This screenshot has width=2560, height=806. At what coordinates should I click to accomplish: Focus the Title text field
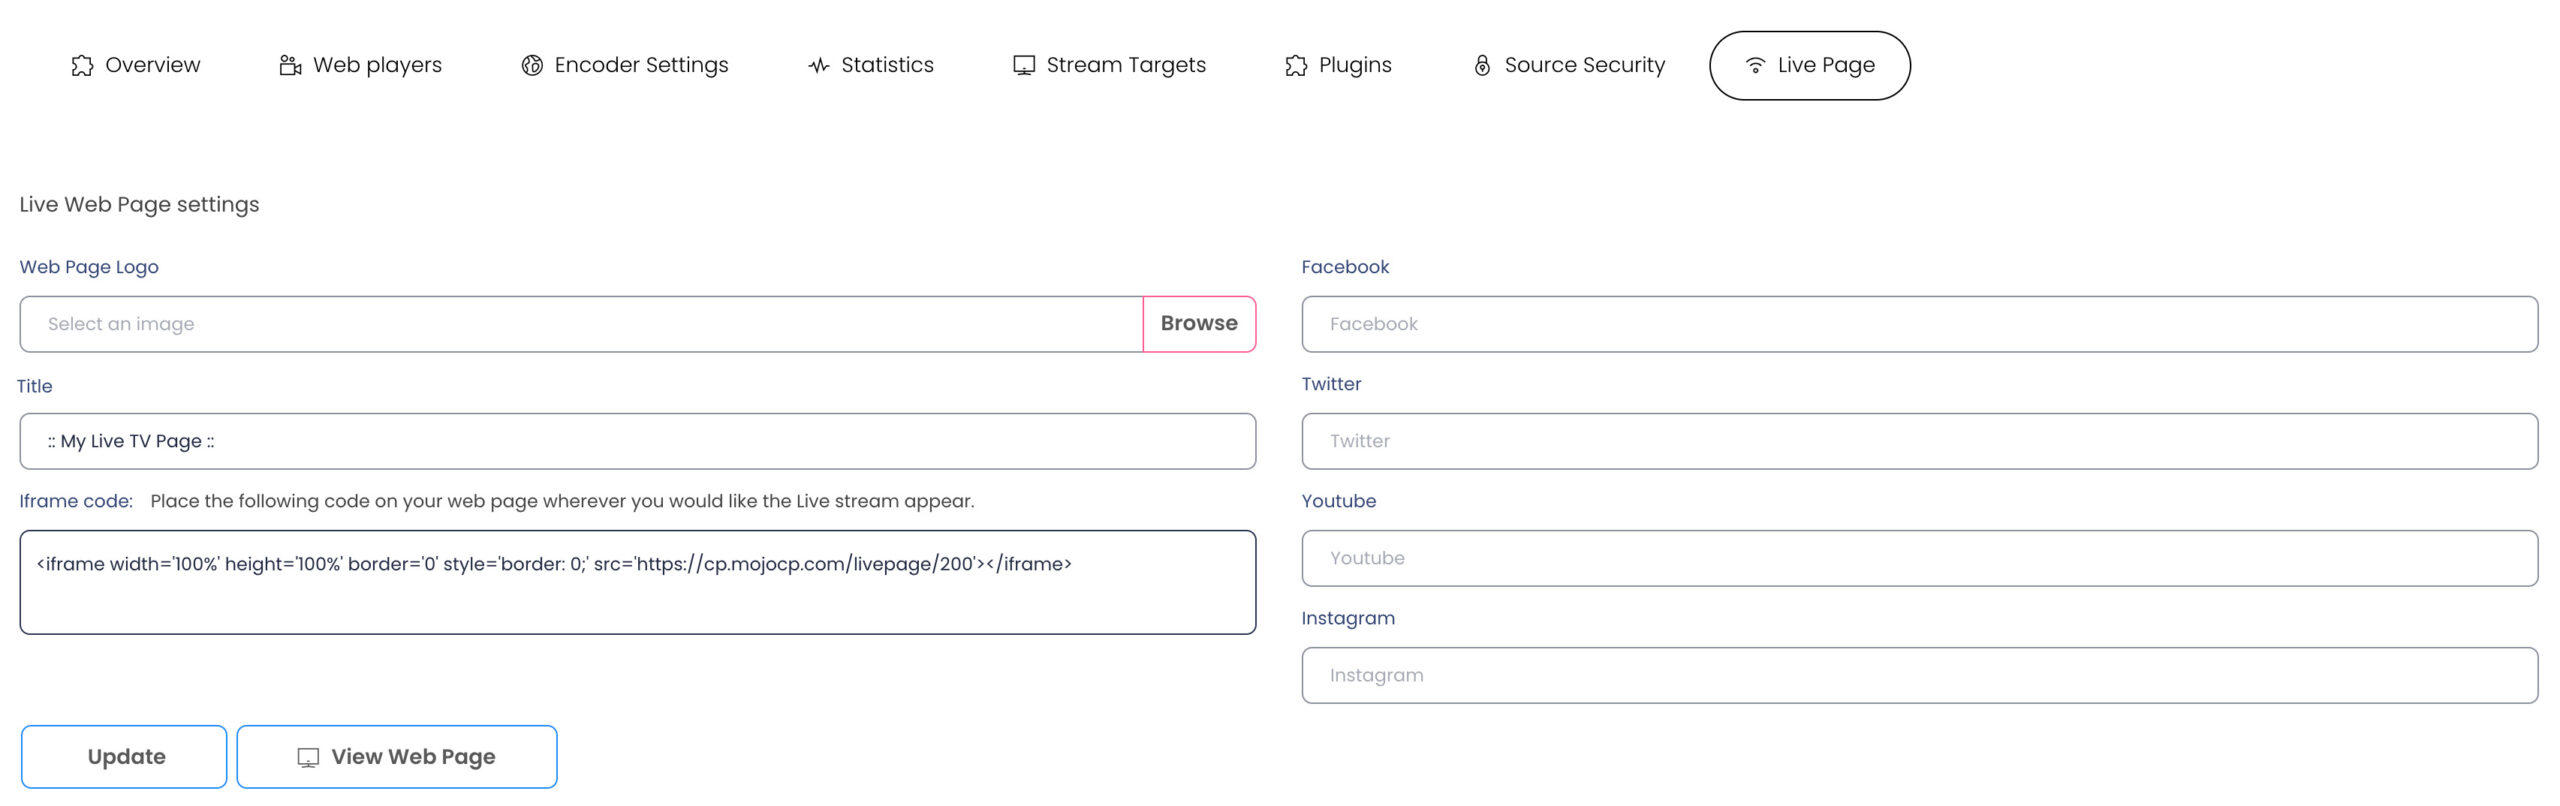[637, 442]
